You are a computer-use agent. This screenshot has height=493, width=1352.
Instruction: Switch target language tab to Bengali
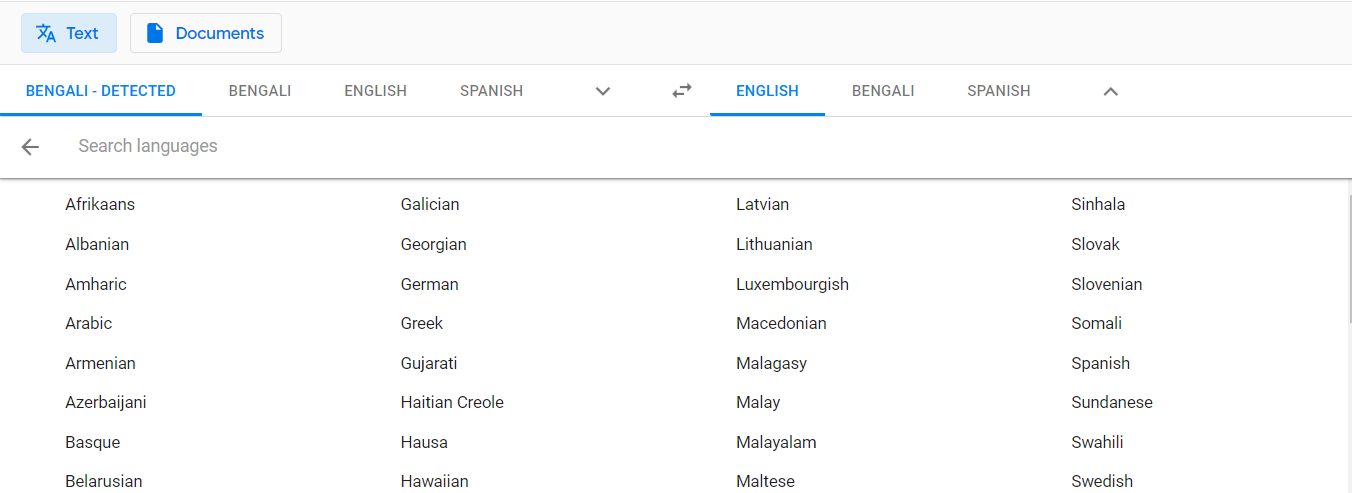click(x=883, y=91)
